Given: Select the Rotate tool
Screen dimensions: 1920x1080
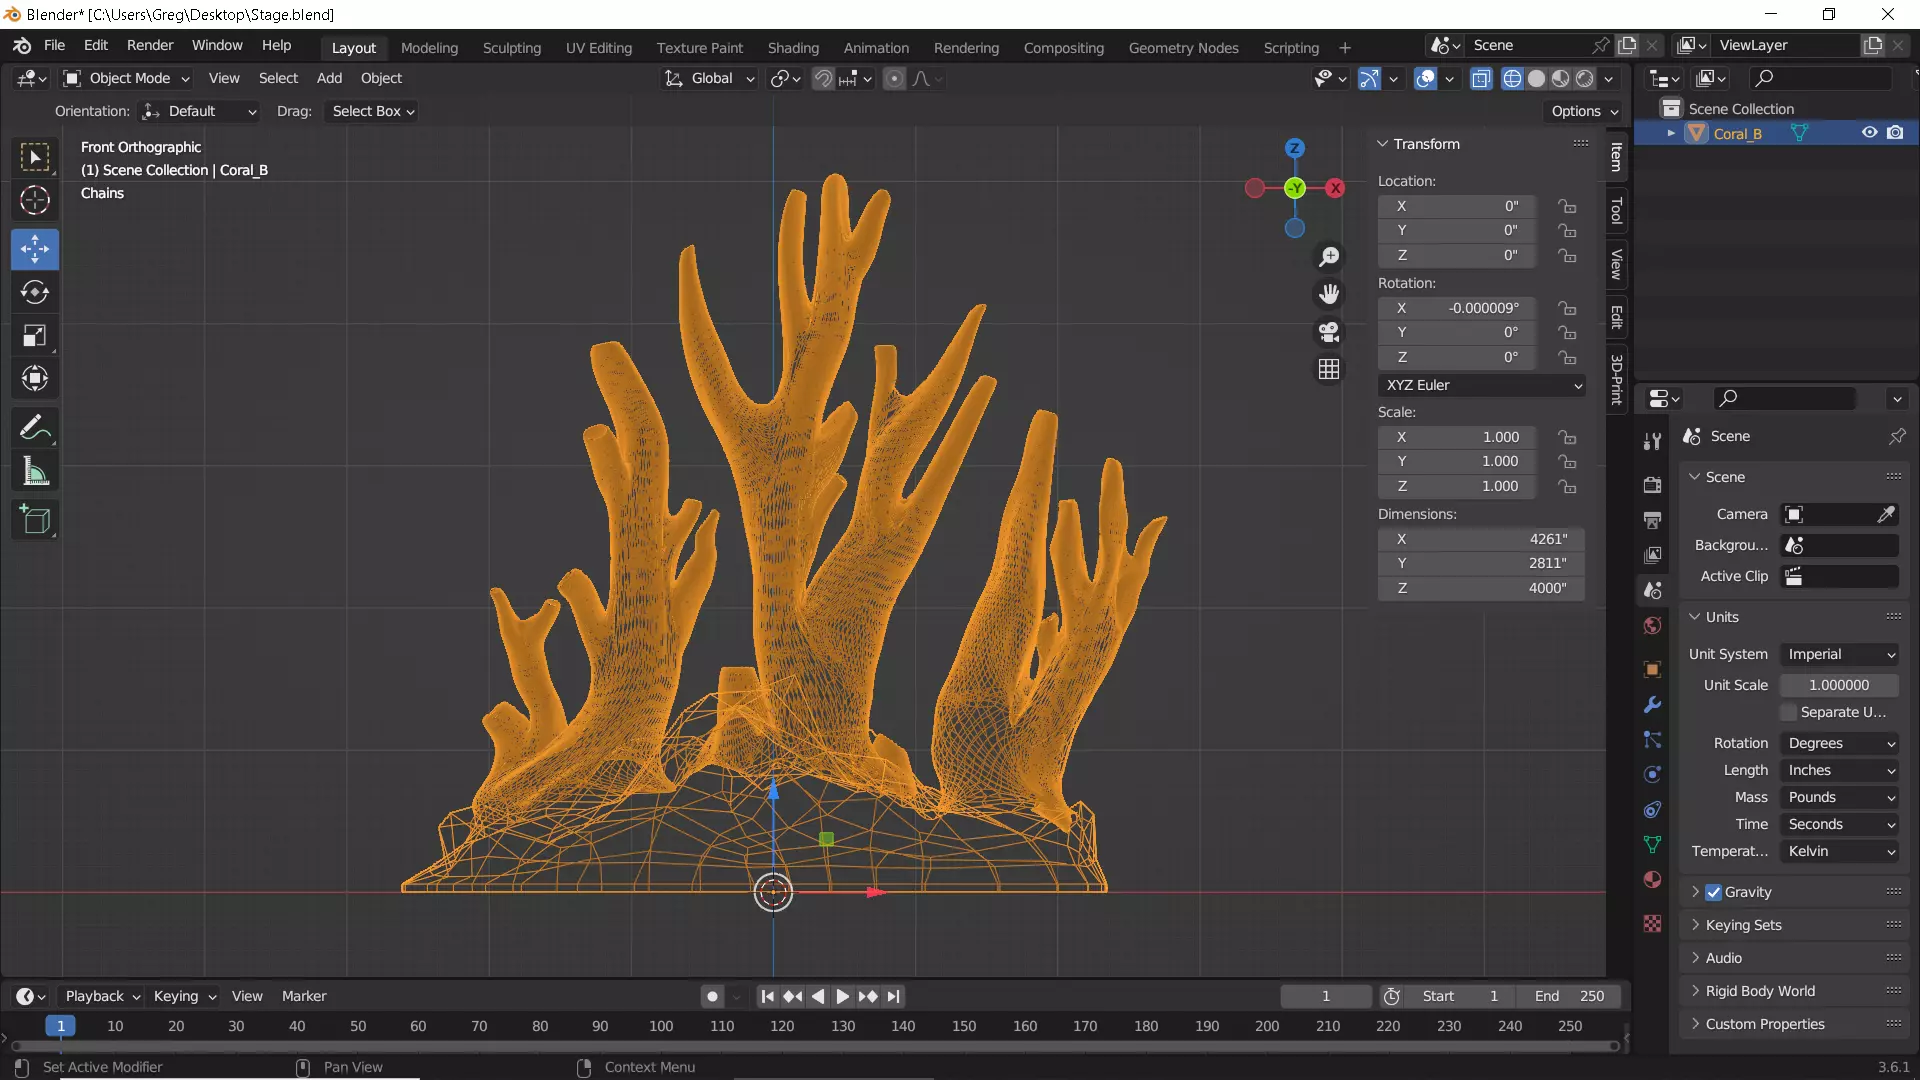Looking at the screenshot, I should point(35,292).
